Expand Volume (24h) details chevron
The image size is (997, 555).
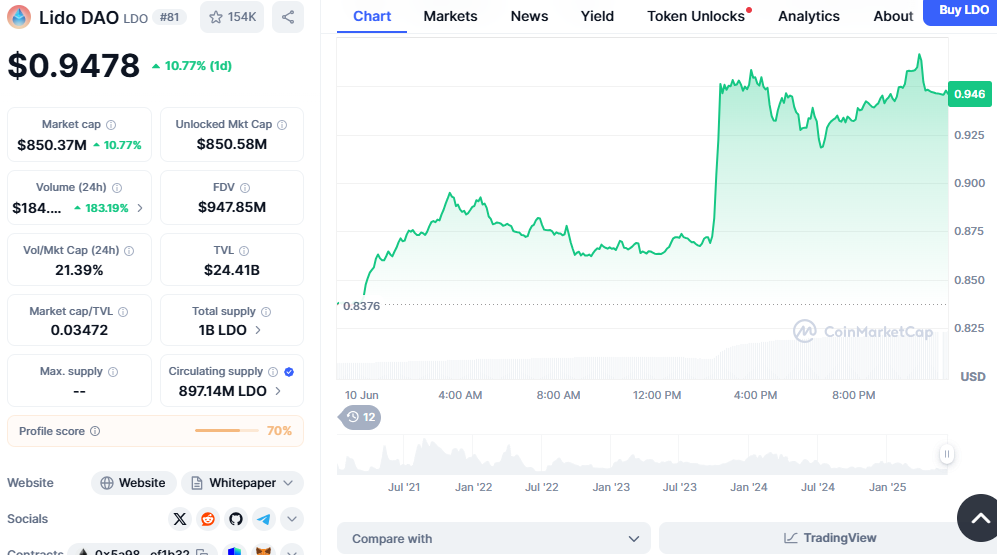[140, 208]
